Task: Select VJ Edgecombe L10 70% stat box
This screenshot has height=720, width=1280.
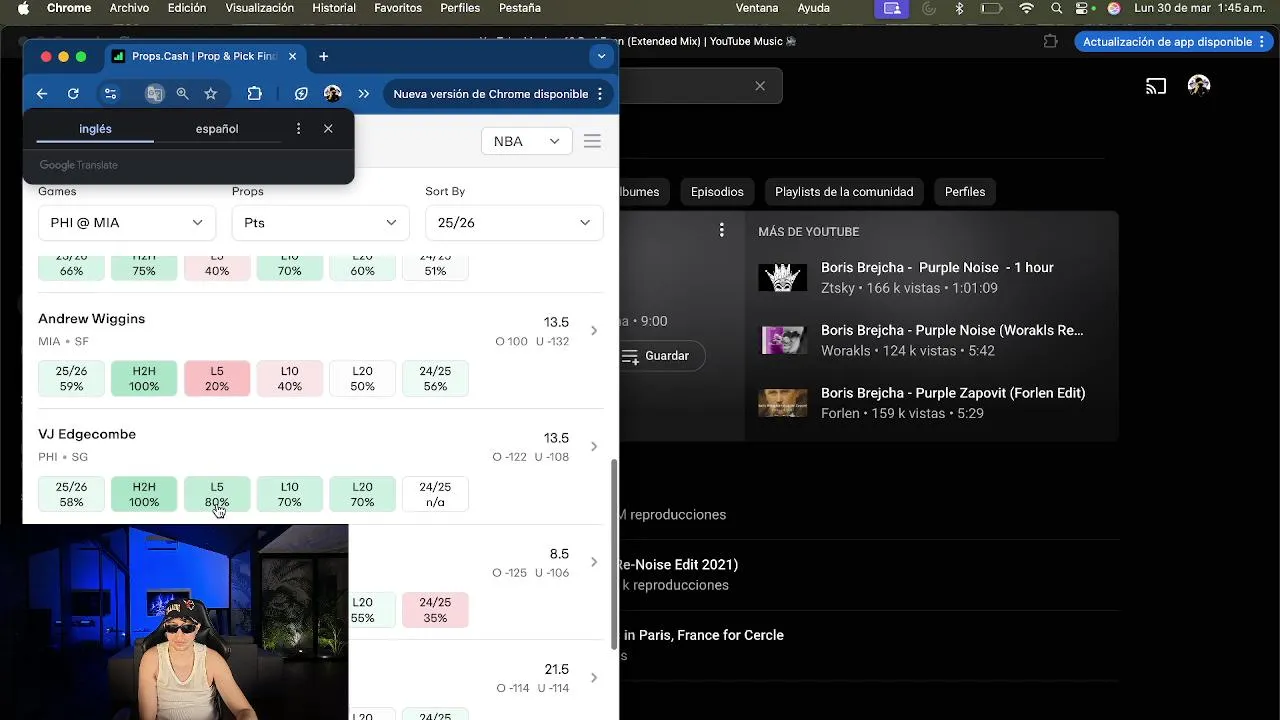Action: [290, 495]
